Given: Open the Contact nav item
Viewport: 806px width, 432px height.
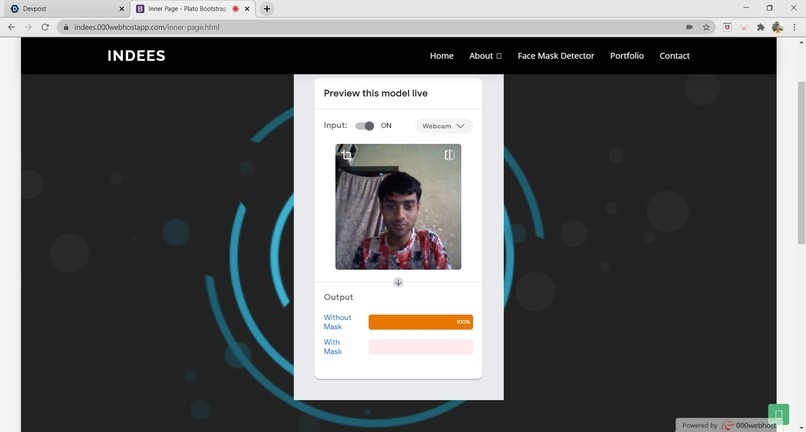Looking at the screenshot, I should tap(674, 56).
